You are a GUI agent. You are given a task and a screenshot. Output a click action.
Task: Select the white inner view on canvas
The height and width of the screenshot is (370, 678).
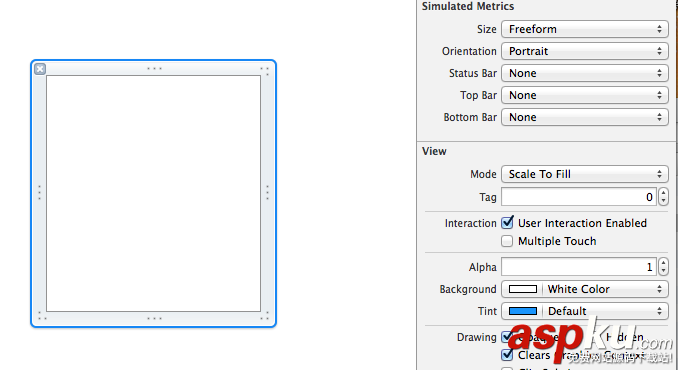(x=154, y=193)
